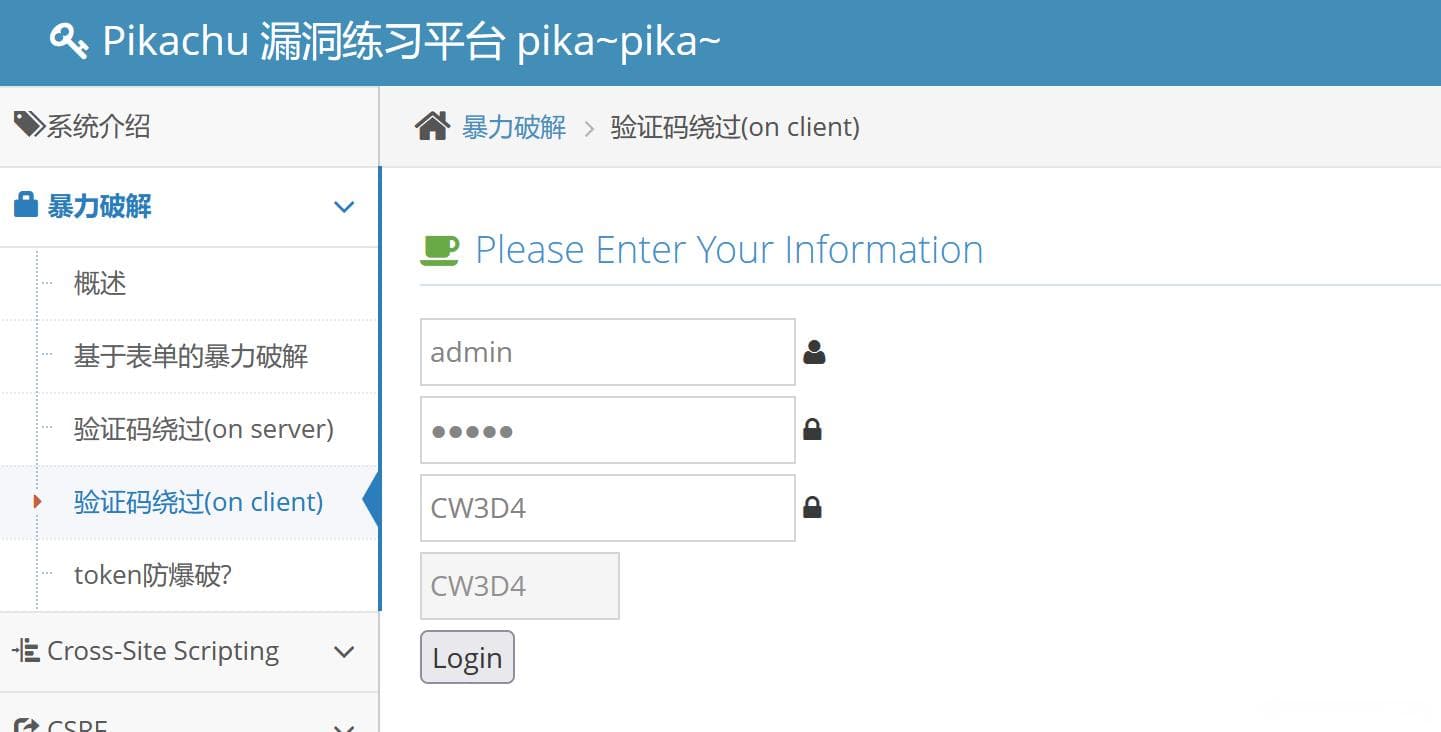Select 验证码绕过(on server) menu item
Viewport: 1441px width, 732px height.
(204, 429)
